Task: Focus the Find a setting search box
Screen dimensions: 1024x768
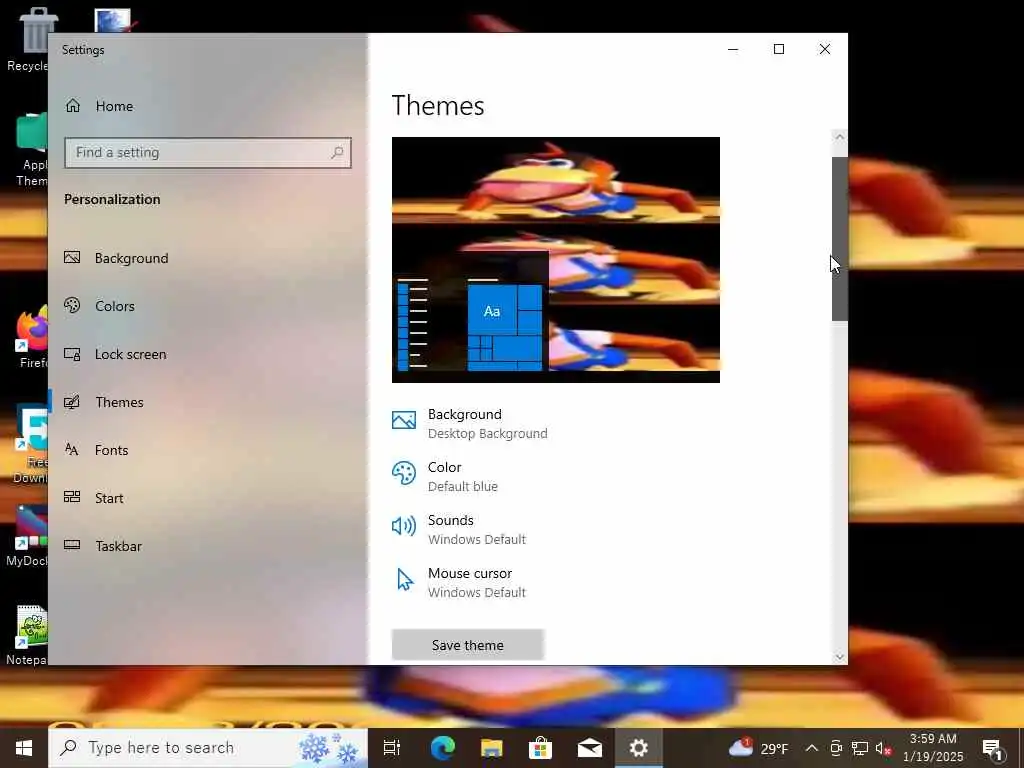Action: click(208, 153)
